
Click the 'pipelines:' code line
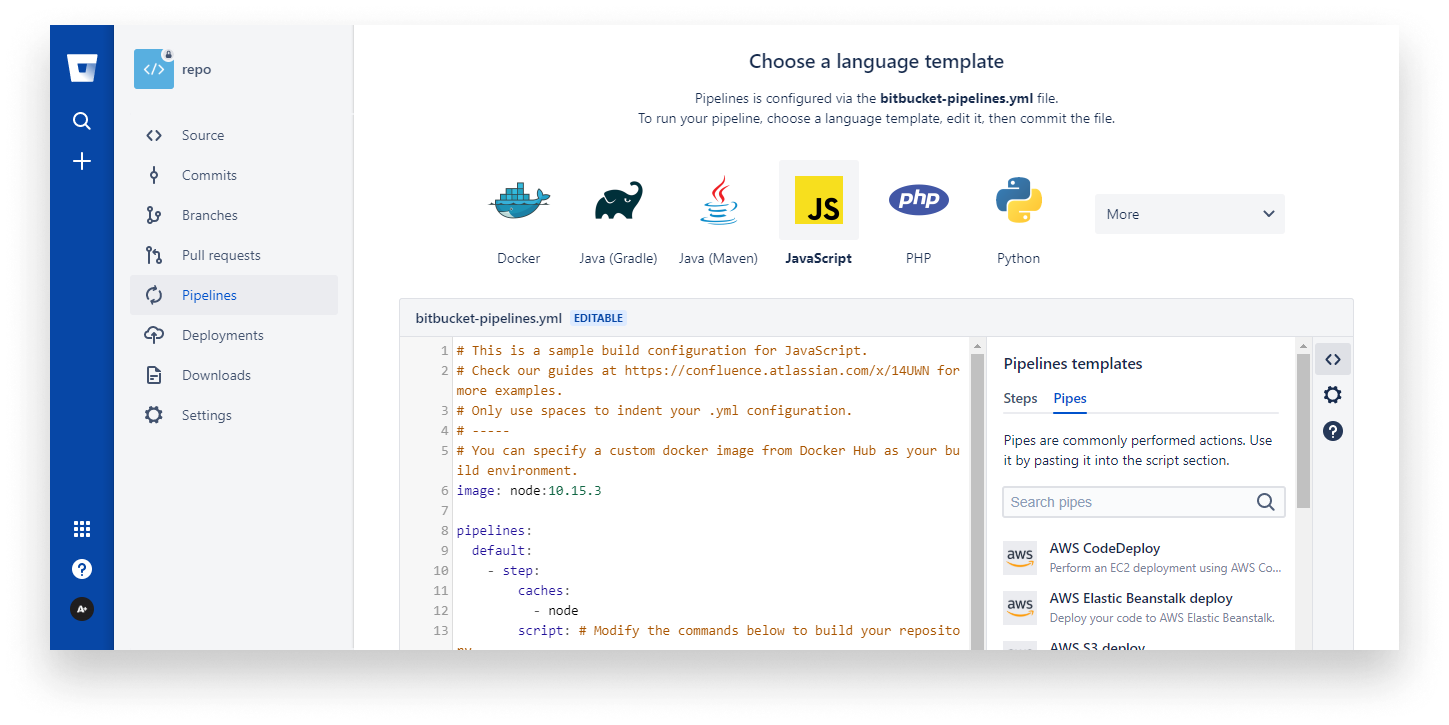click(494, 531)
